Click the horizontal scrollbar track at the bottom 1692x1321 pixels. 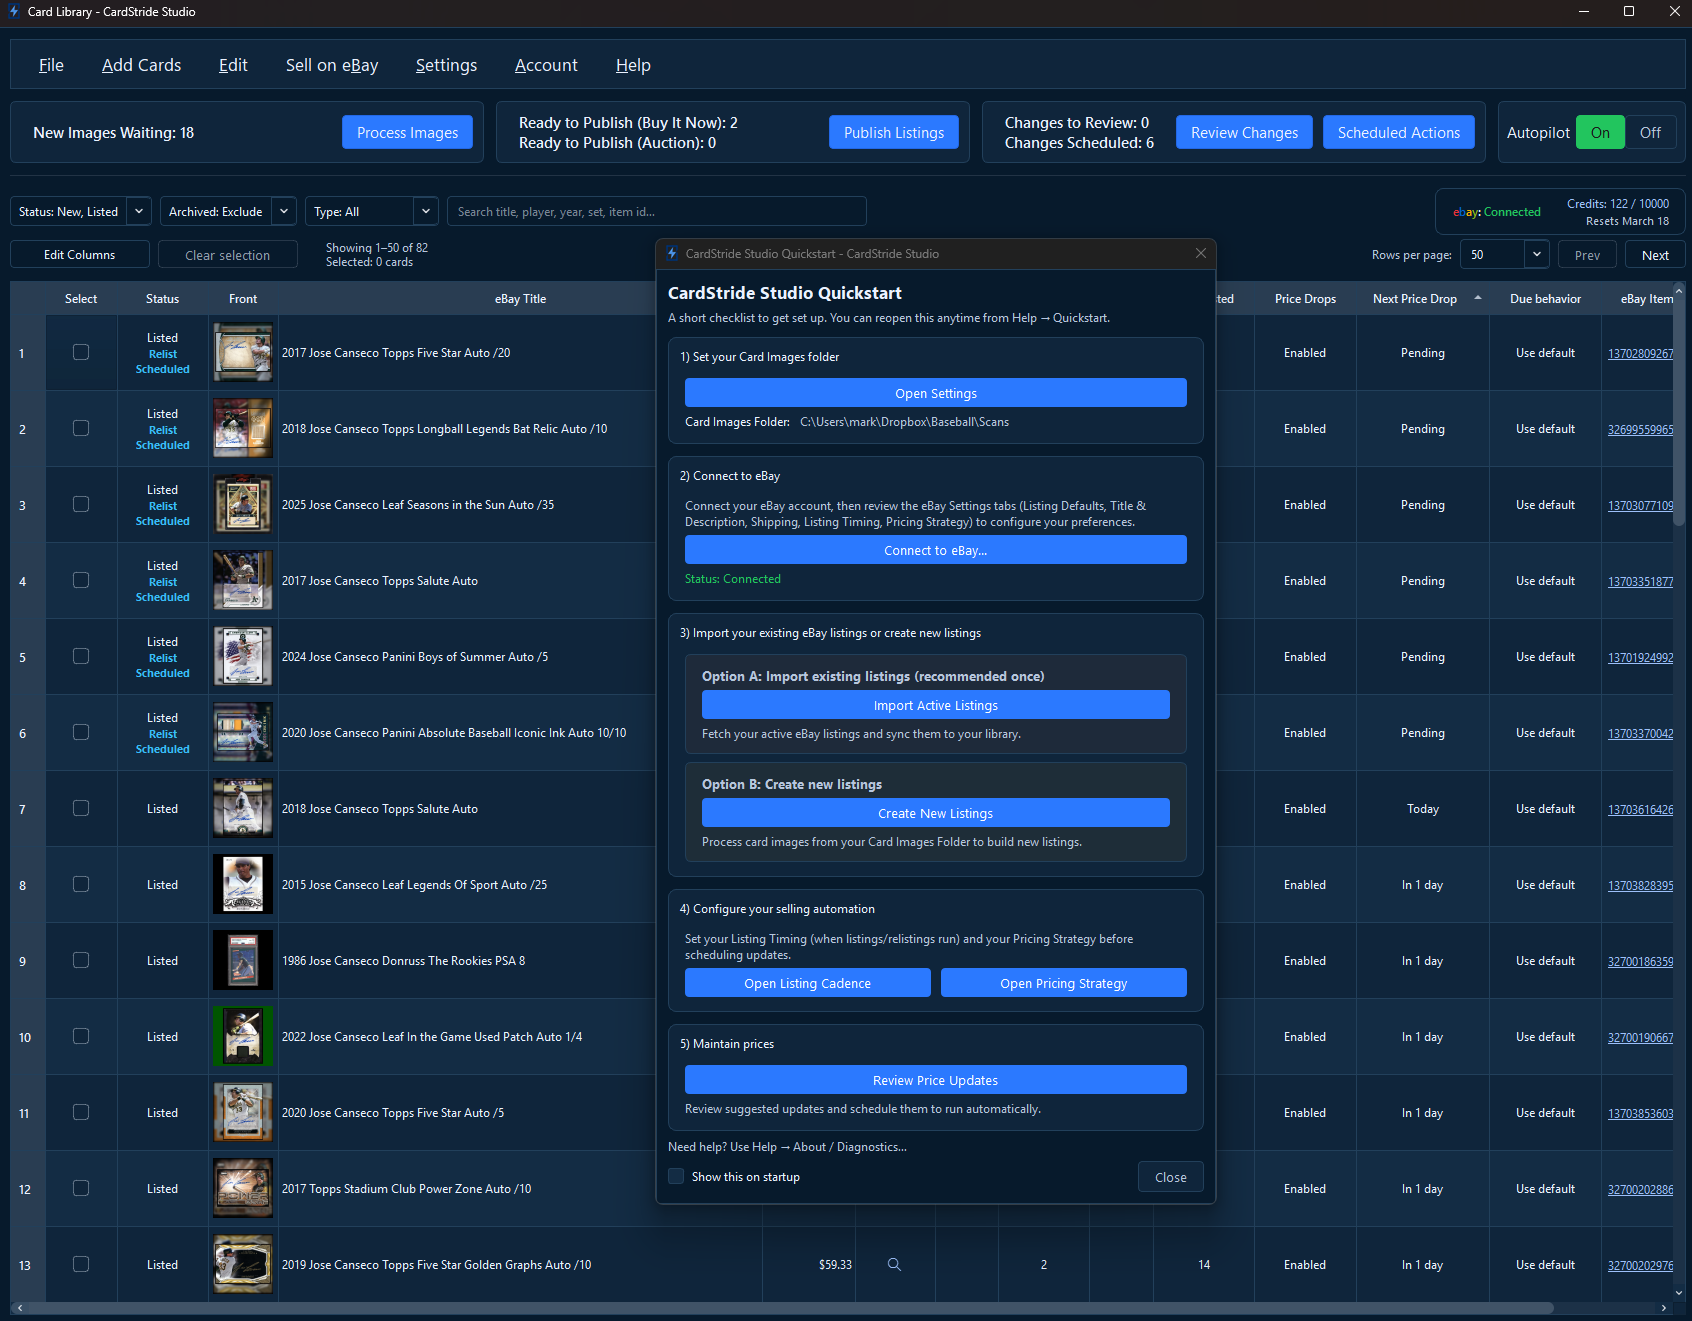point(800,1308)
